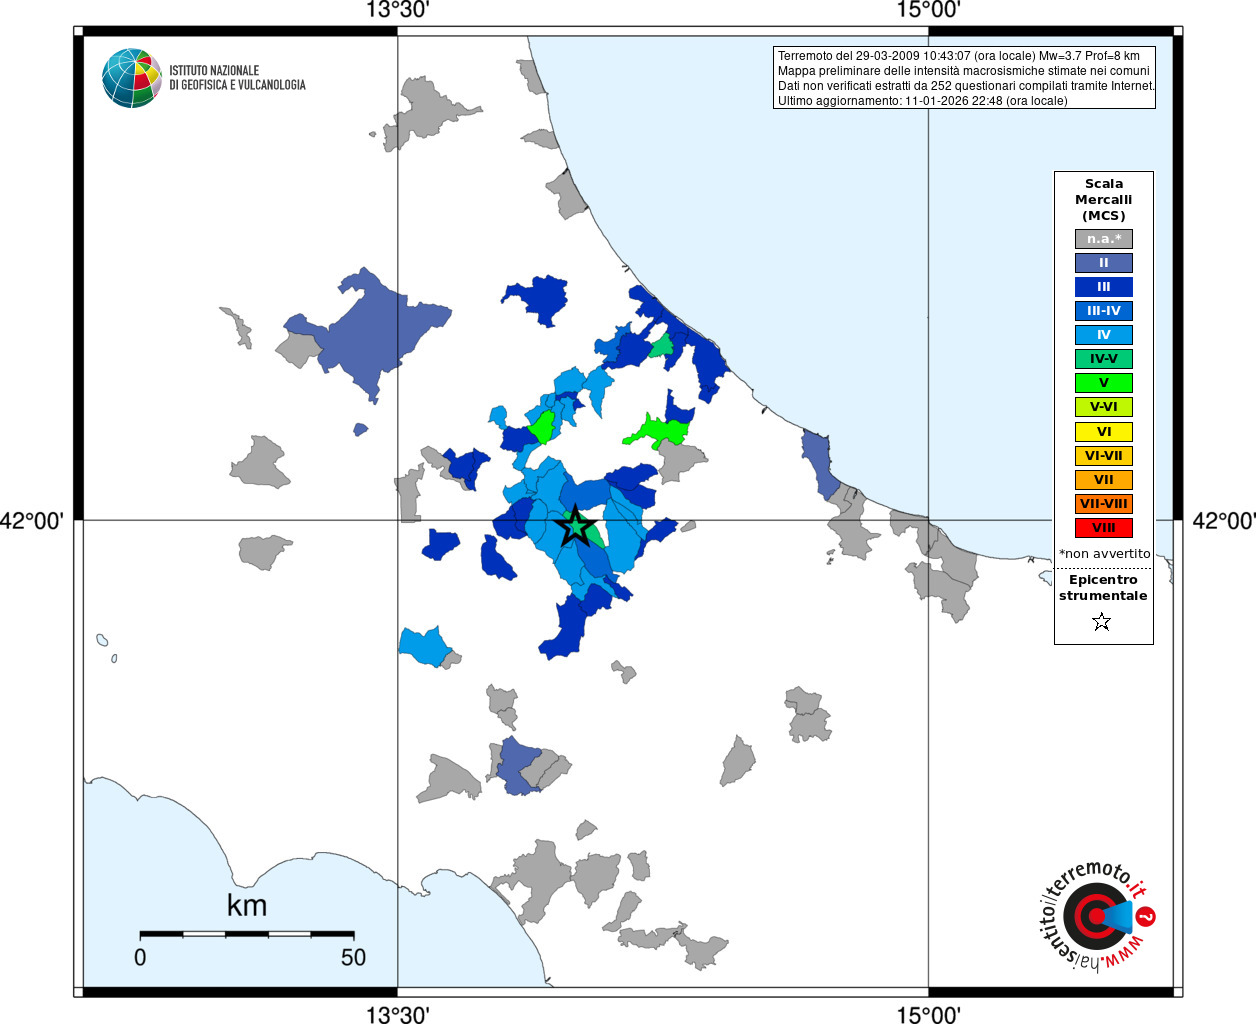1256x1024 pixels.
Task: Select the red VIII legend swatch
Action: pyautogui.click(x=1104, y=528)
